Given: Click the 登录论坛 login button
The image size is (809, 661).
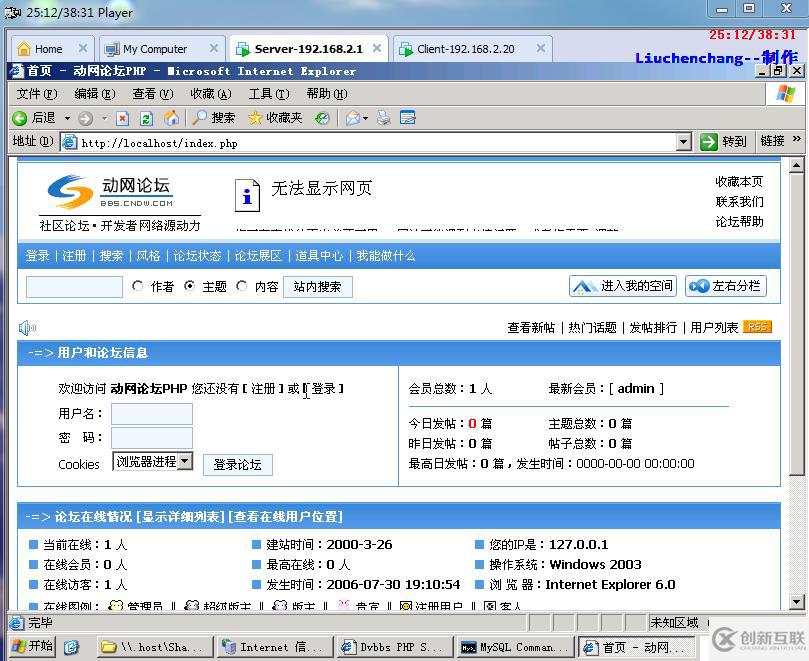Looking at the screenshot, I should pyautogui.click(x=237, y=464).
